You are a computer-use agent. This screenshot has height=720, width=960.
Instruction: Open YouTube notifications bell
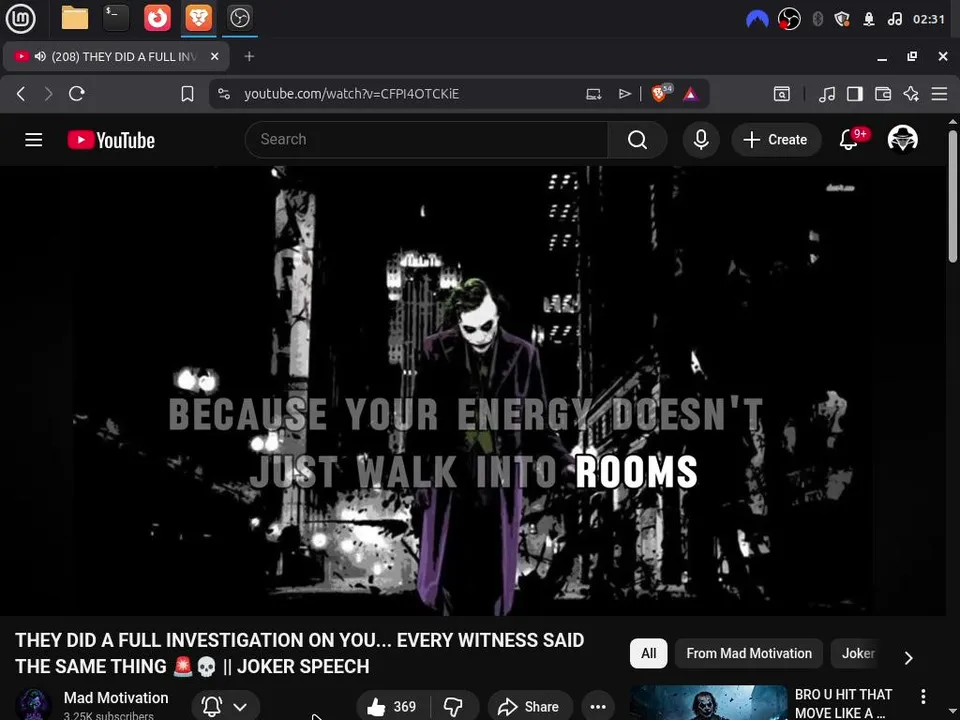click(849, 140)
